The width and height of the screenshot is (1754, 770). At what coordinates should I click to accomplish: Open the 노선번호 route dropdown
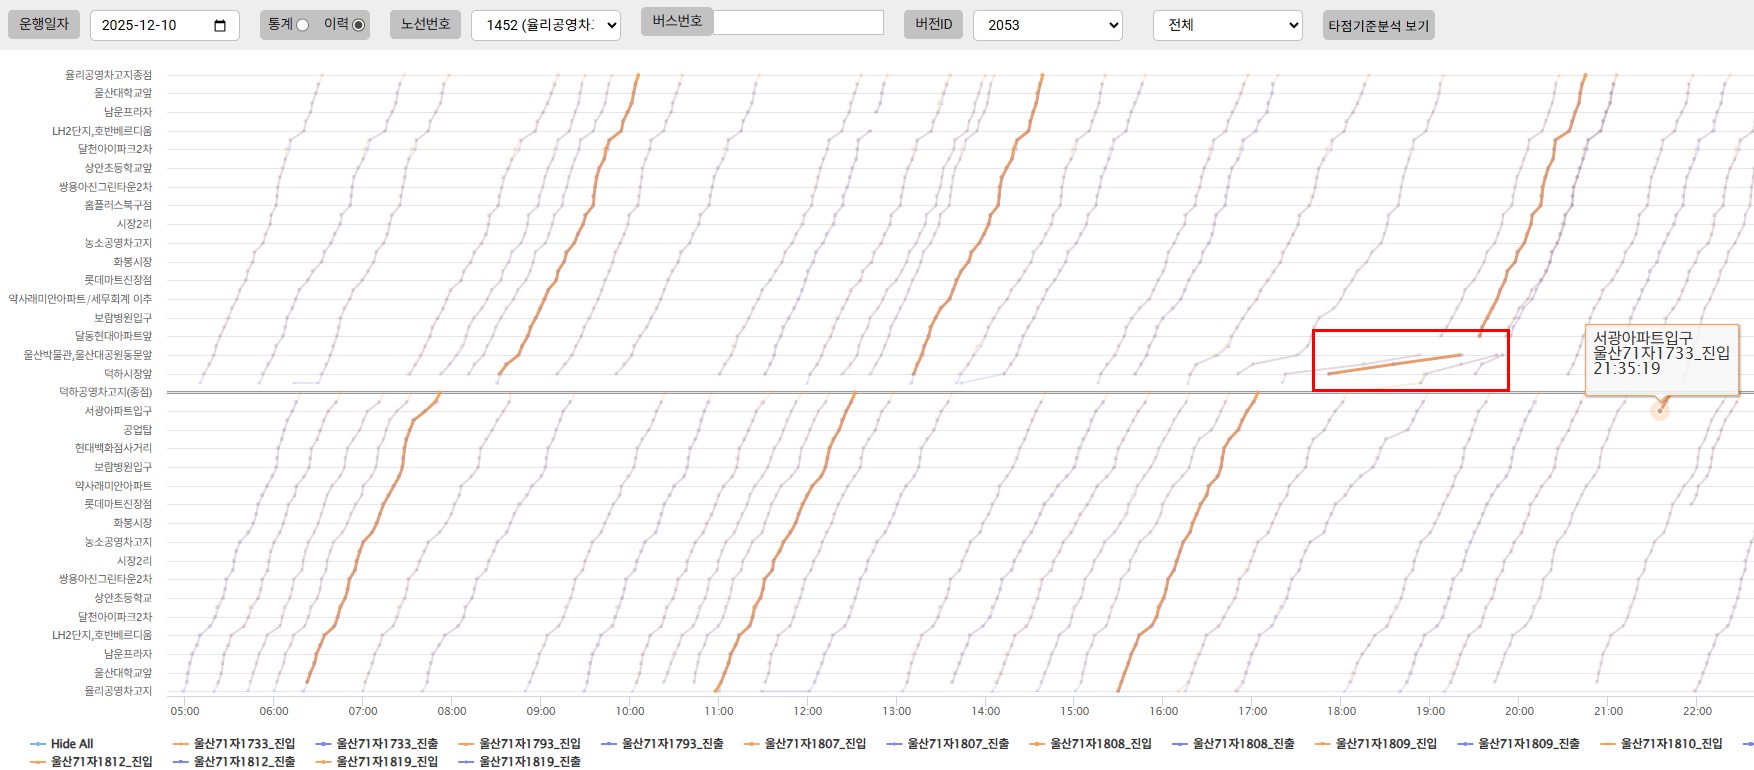click(545, 25)
